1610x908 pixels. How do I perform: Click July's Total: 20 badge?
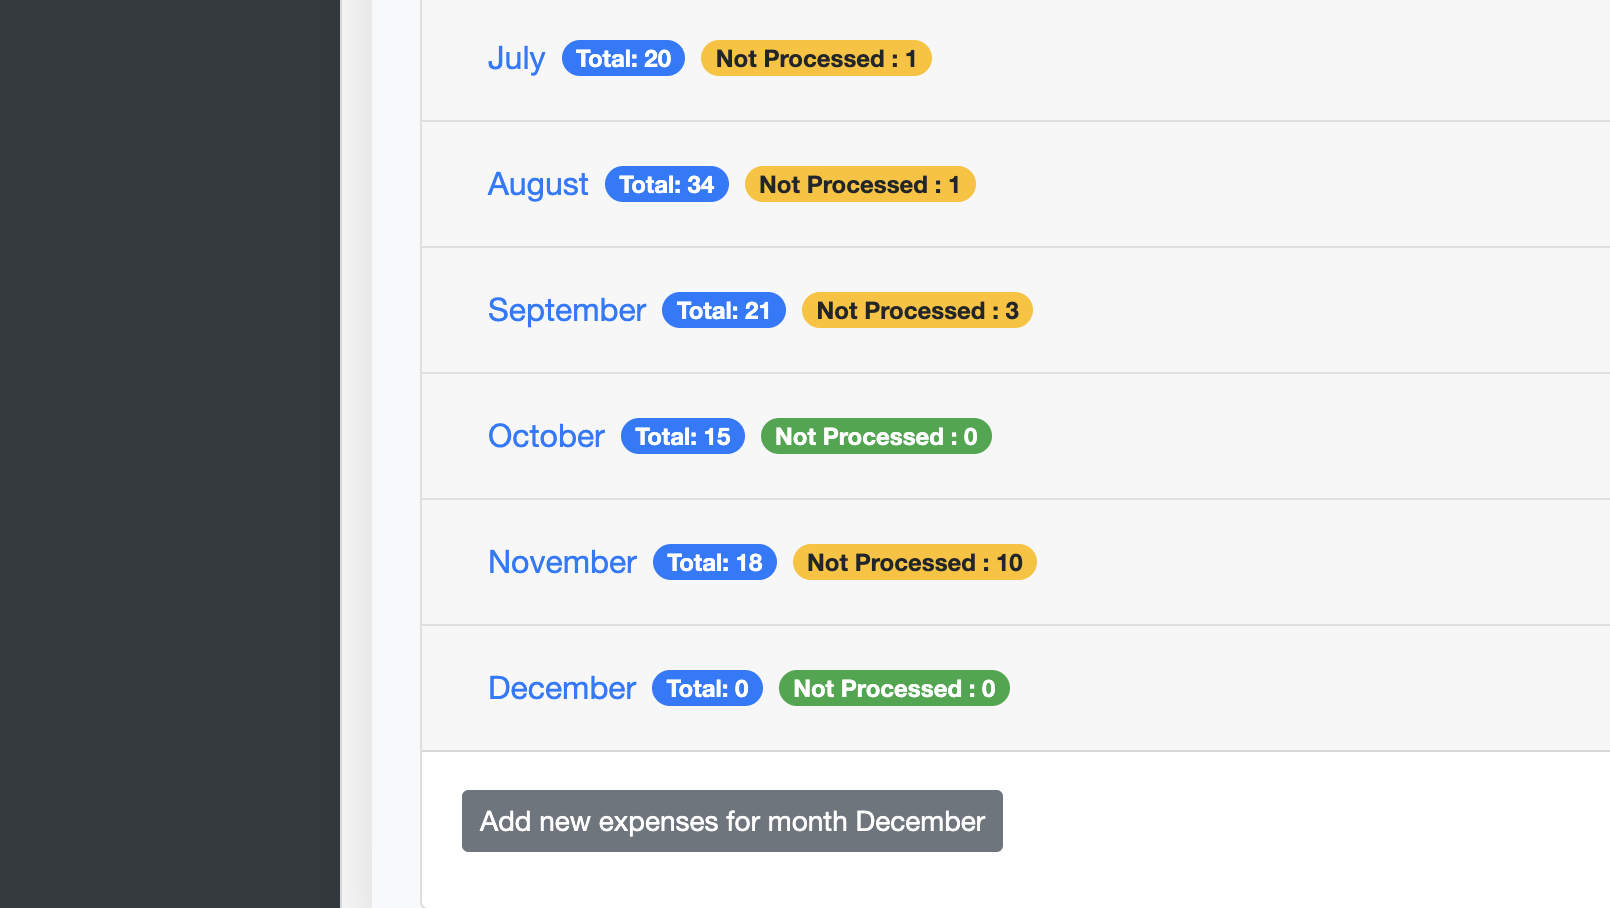coord(623,59)
